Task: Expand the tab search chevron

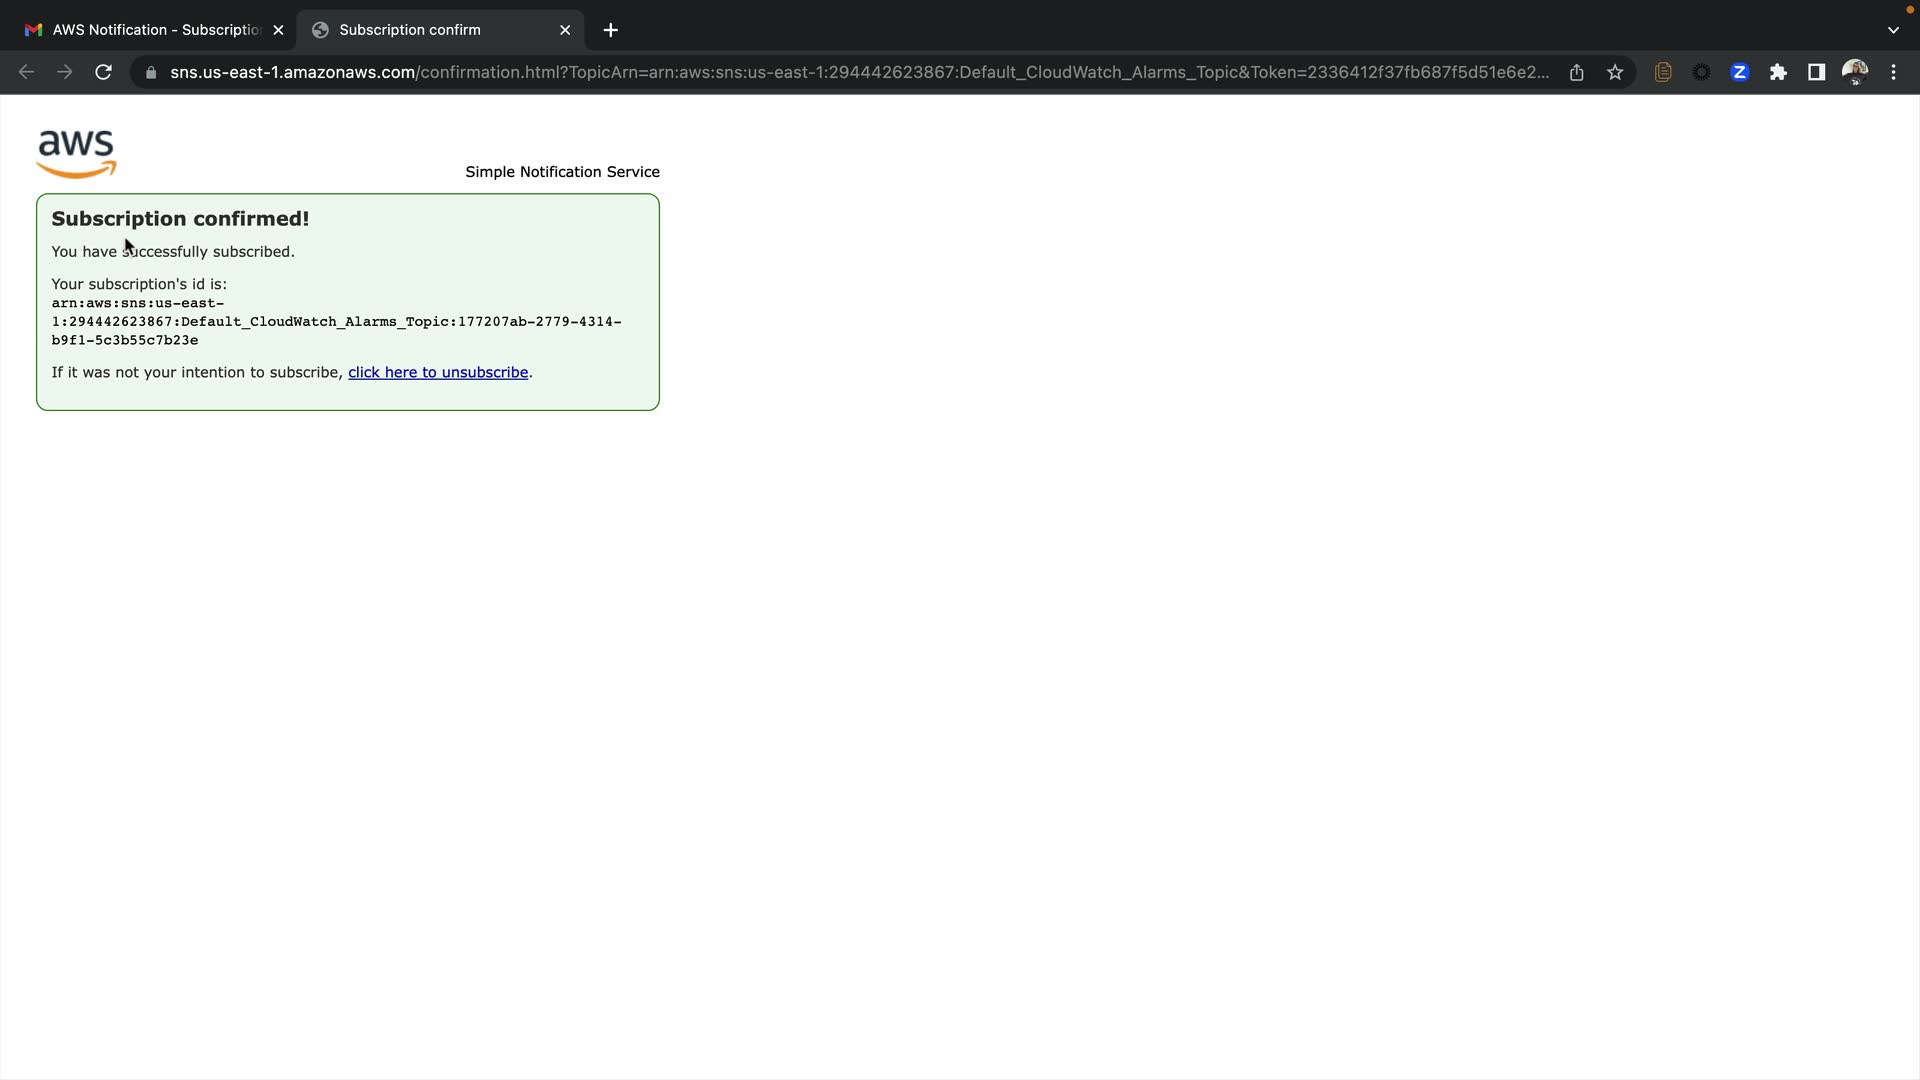Action: (1893, 30)
